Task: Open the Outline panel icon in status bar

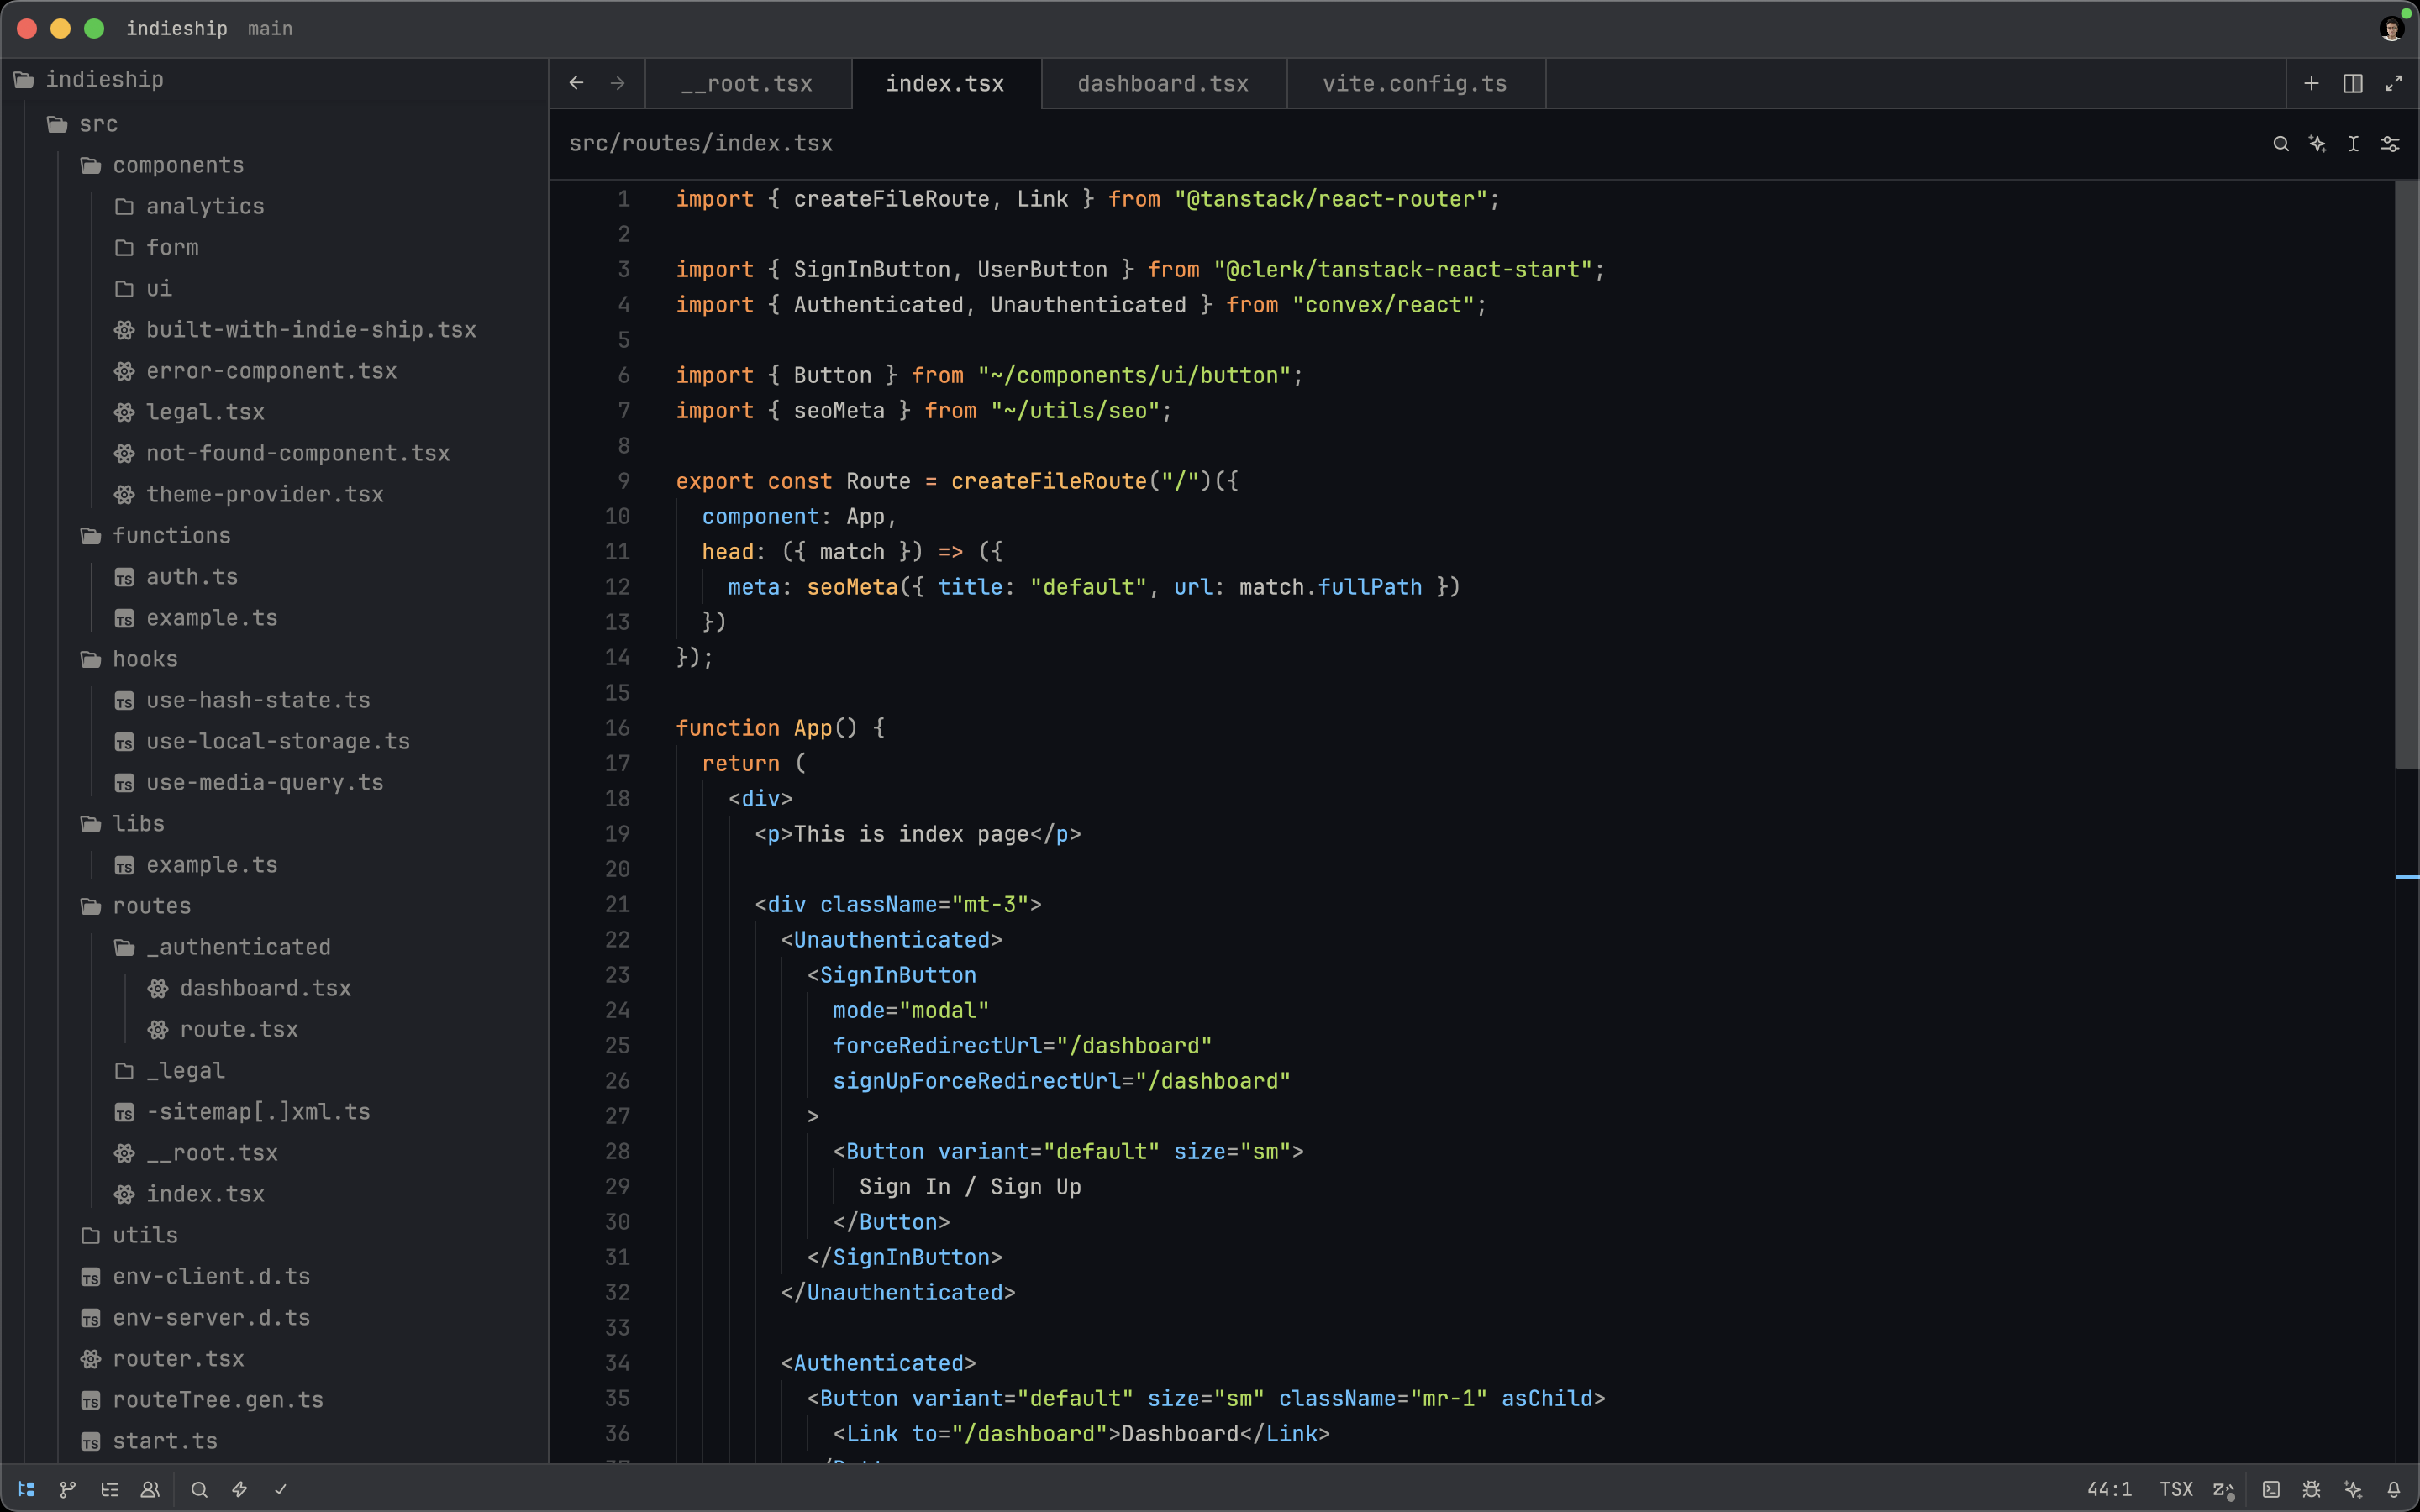Action: pos(110,1490)
